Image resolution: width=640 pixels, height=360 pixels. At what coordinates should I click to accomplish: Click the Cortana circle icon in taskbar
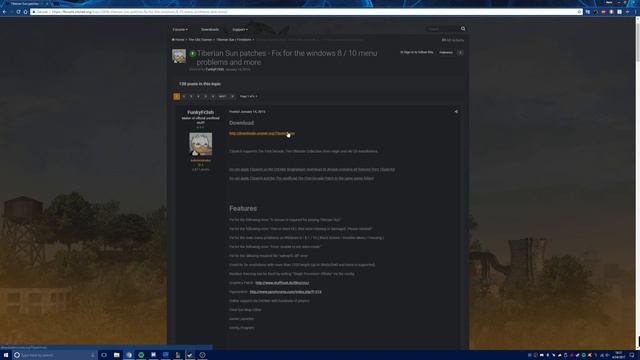coord(17,355)
